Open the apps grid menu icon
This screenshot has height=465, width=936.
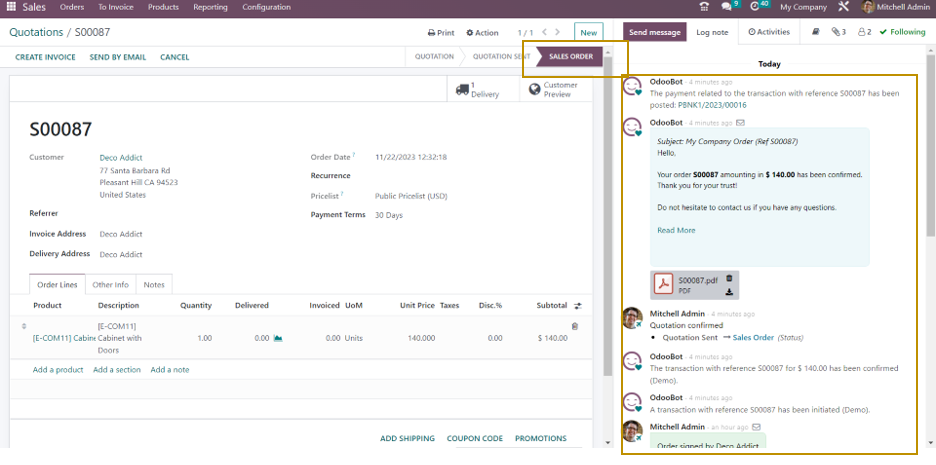pyautogui.click(x=11, y=7)
